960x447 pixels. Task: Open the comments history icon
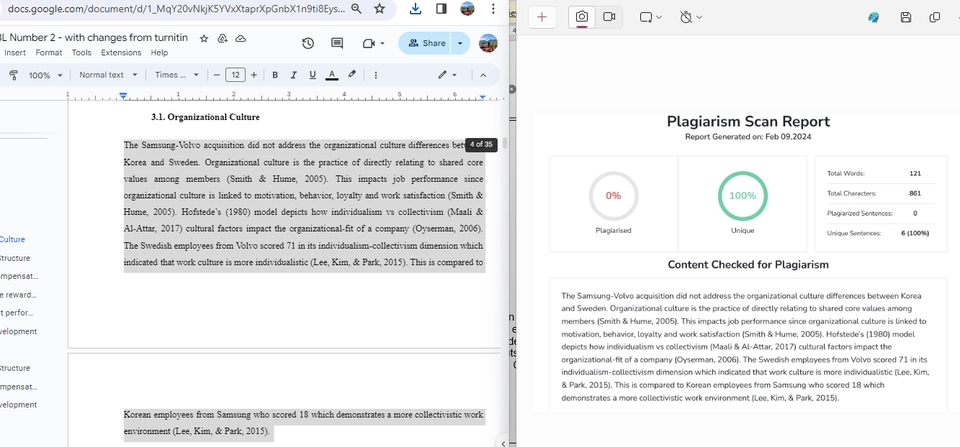pyautogui.click(x=337, y=43)
